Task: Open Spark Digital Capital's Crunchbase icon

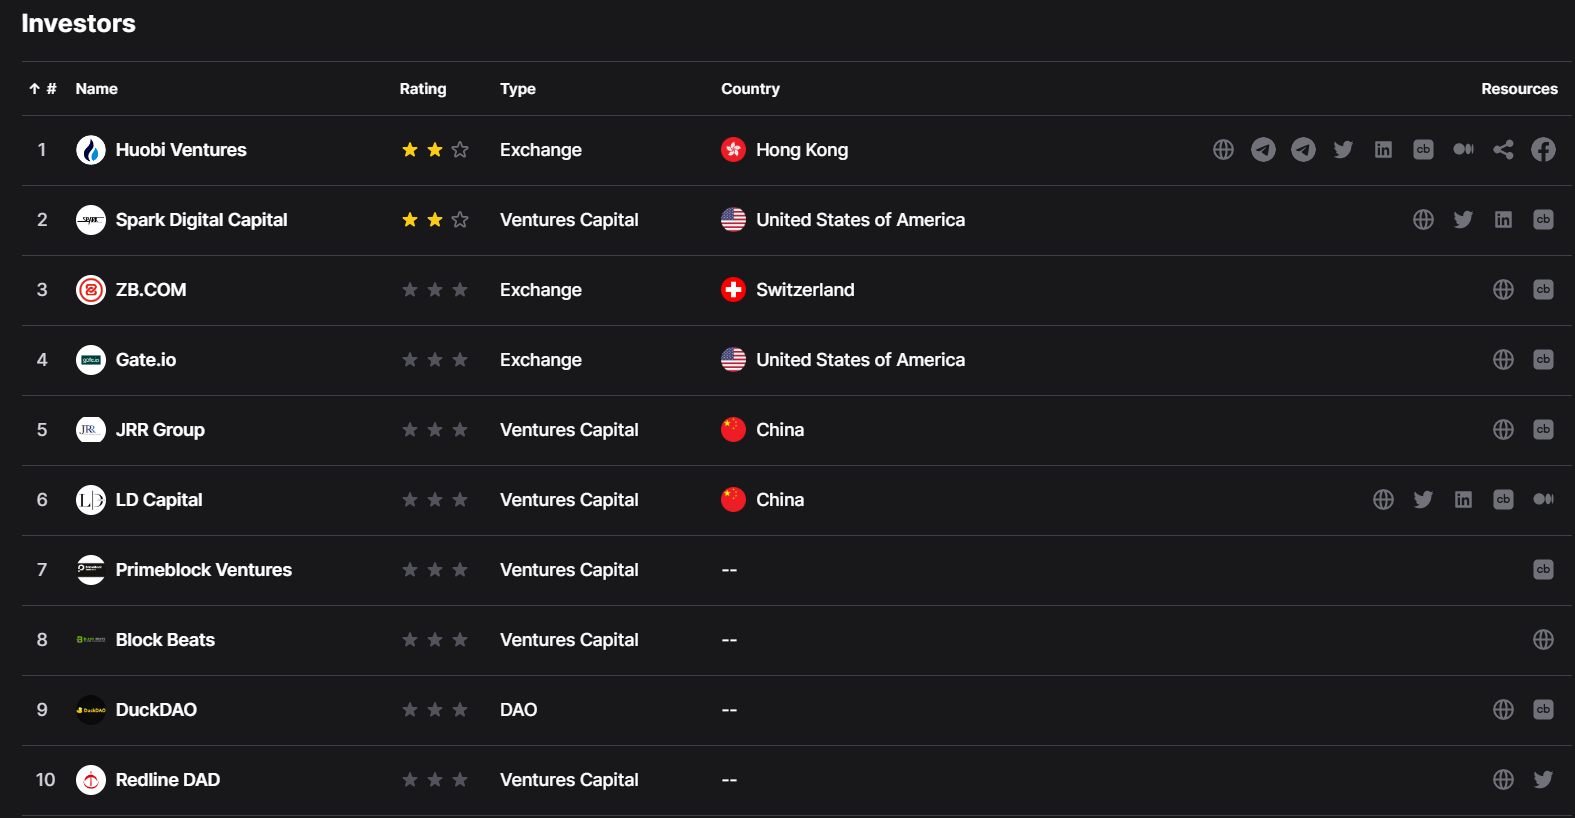Action: (1543, 220)
